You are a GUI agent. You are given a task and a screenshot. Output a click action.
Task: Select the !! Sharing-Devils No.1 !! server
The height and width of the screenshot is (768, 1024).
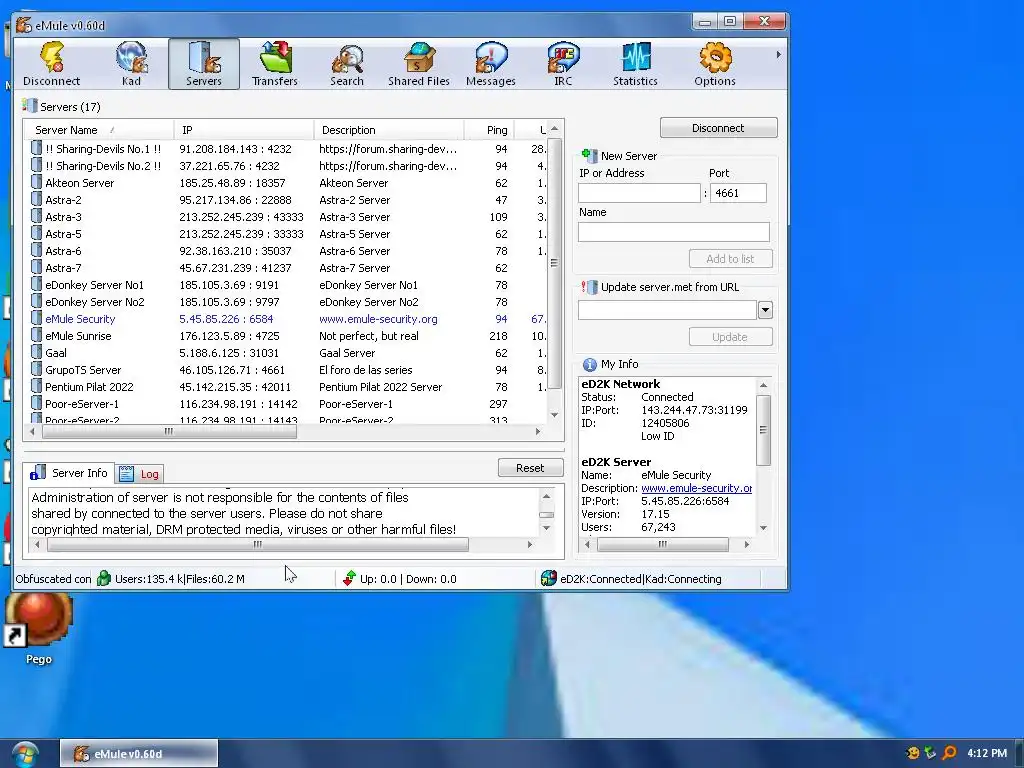coord(287,149)
